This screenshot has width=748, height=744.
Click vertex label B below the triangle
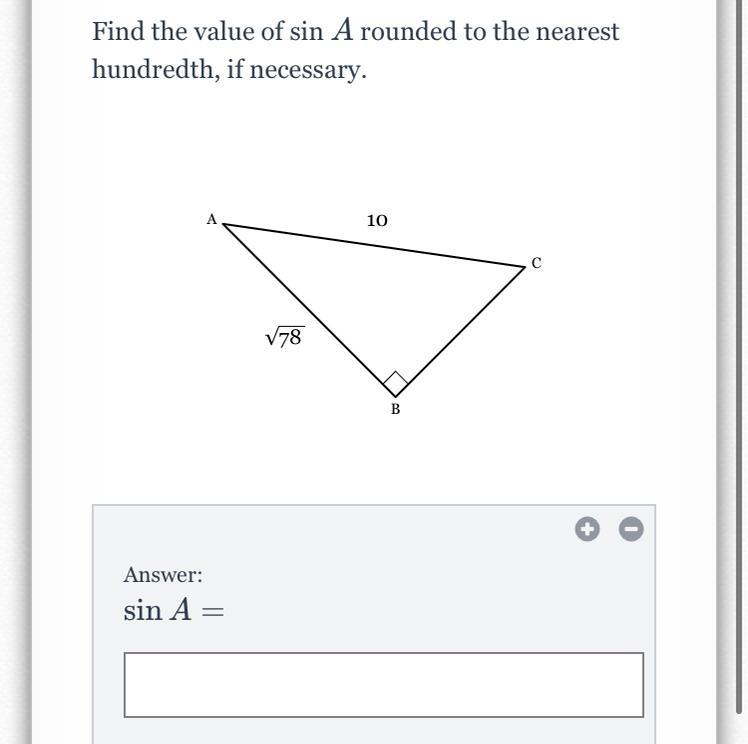point(395,409)
